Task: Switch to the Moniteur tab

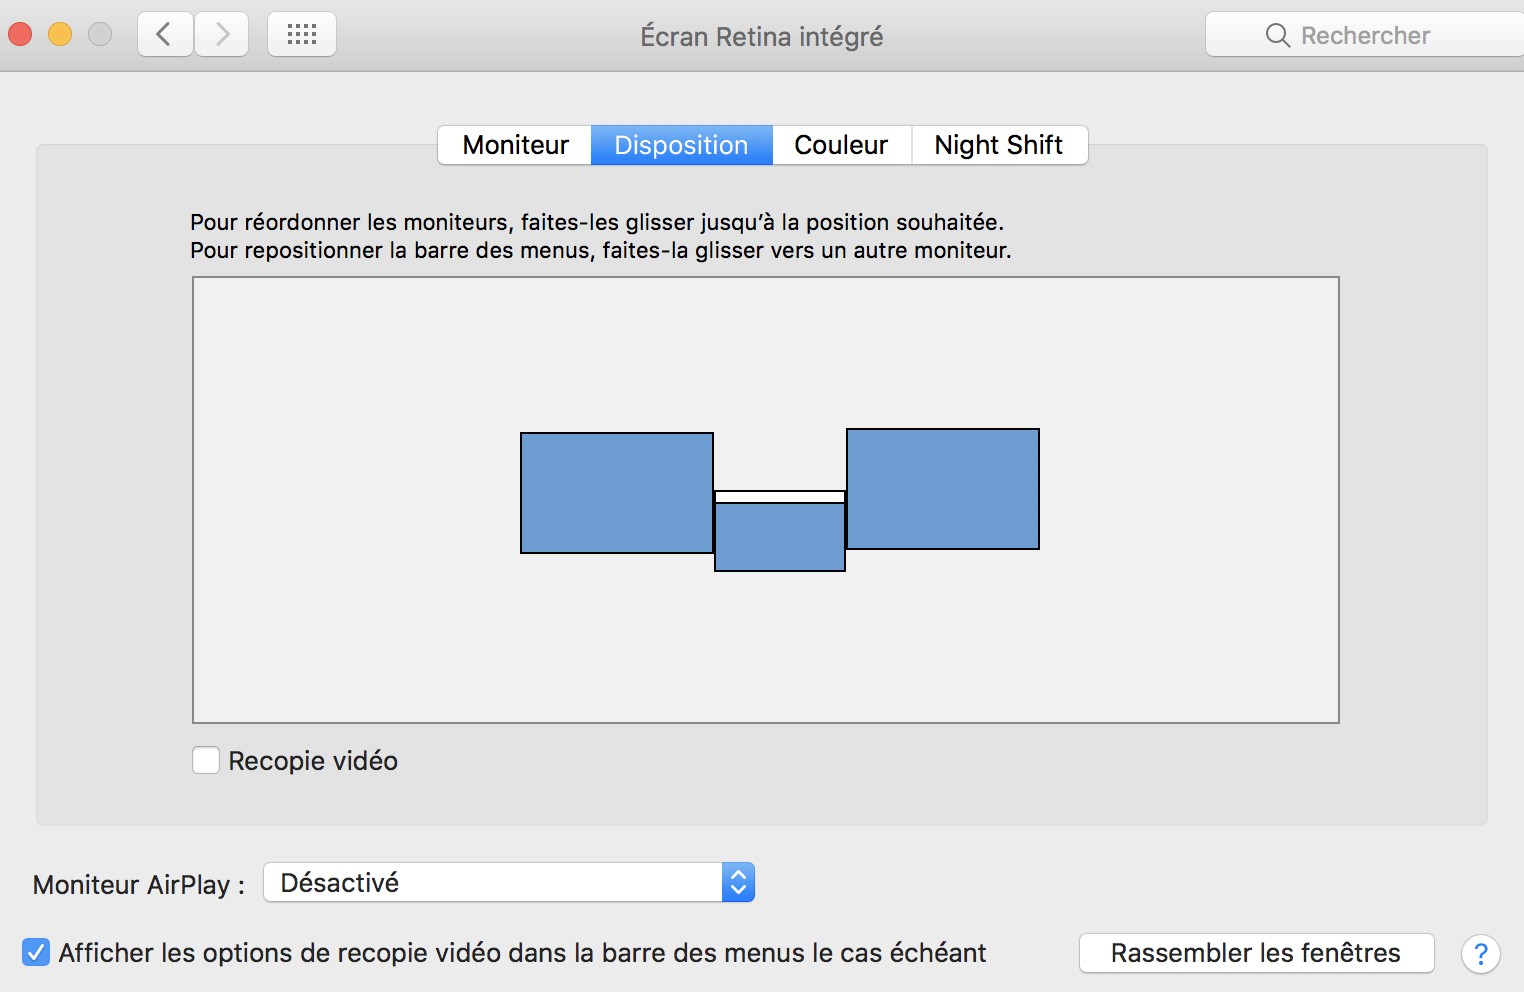Action: (515, 145)
